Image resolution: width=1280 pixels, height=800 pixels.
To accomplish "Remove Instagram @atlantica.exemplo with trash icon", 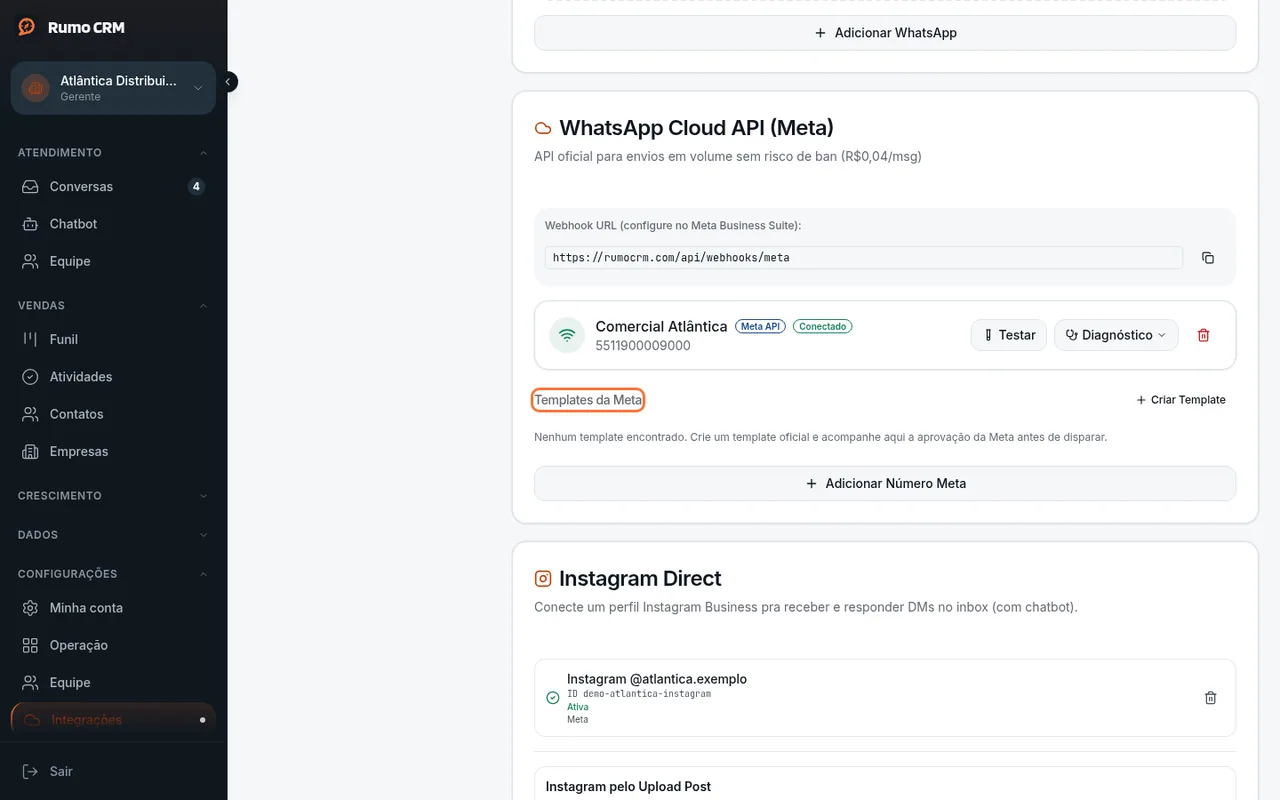I will (x=1210, y=698).
